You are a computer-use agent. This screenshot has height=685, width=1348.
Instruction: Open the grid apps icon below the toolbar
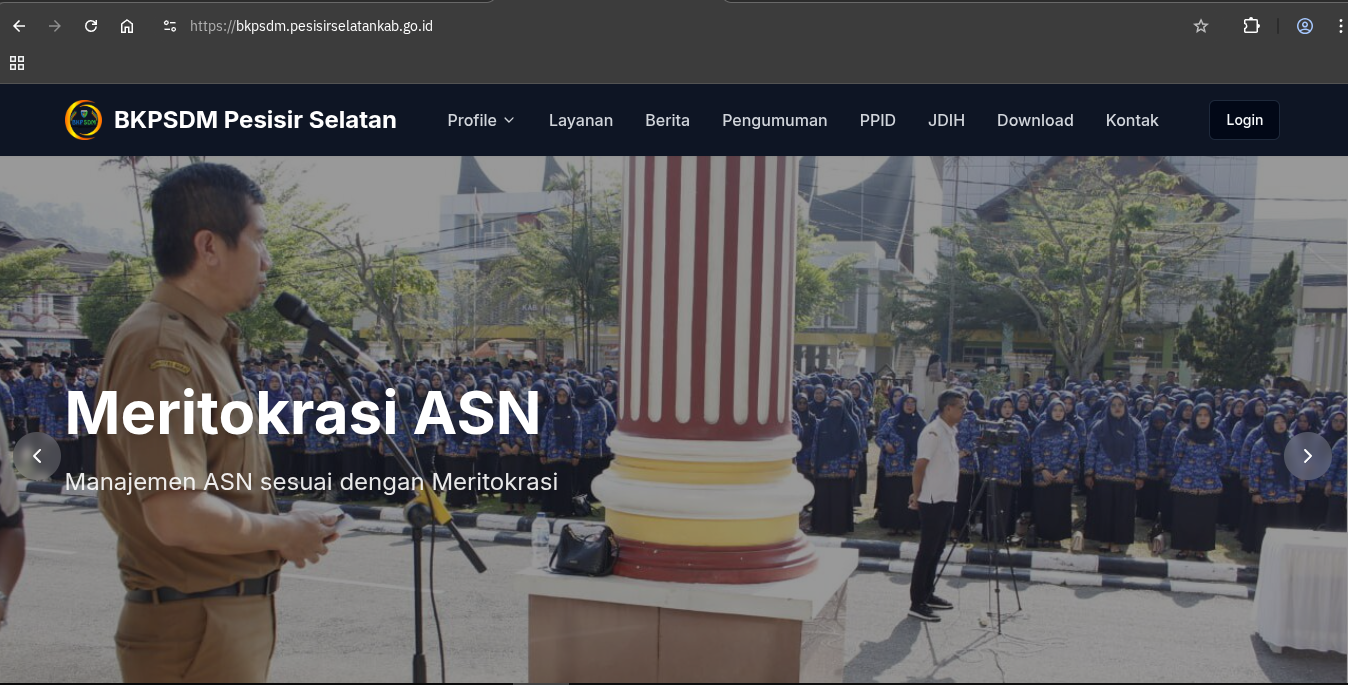[x=16, y=62]
